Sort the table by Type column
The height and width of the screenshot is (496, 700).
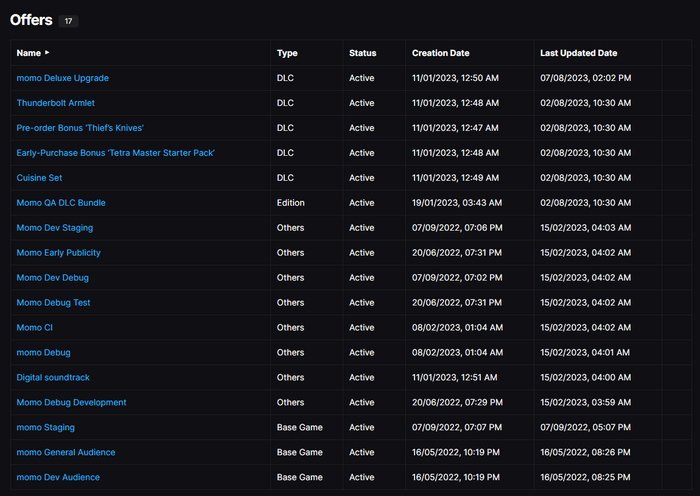pyautogui.click(x=287, y=53)
